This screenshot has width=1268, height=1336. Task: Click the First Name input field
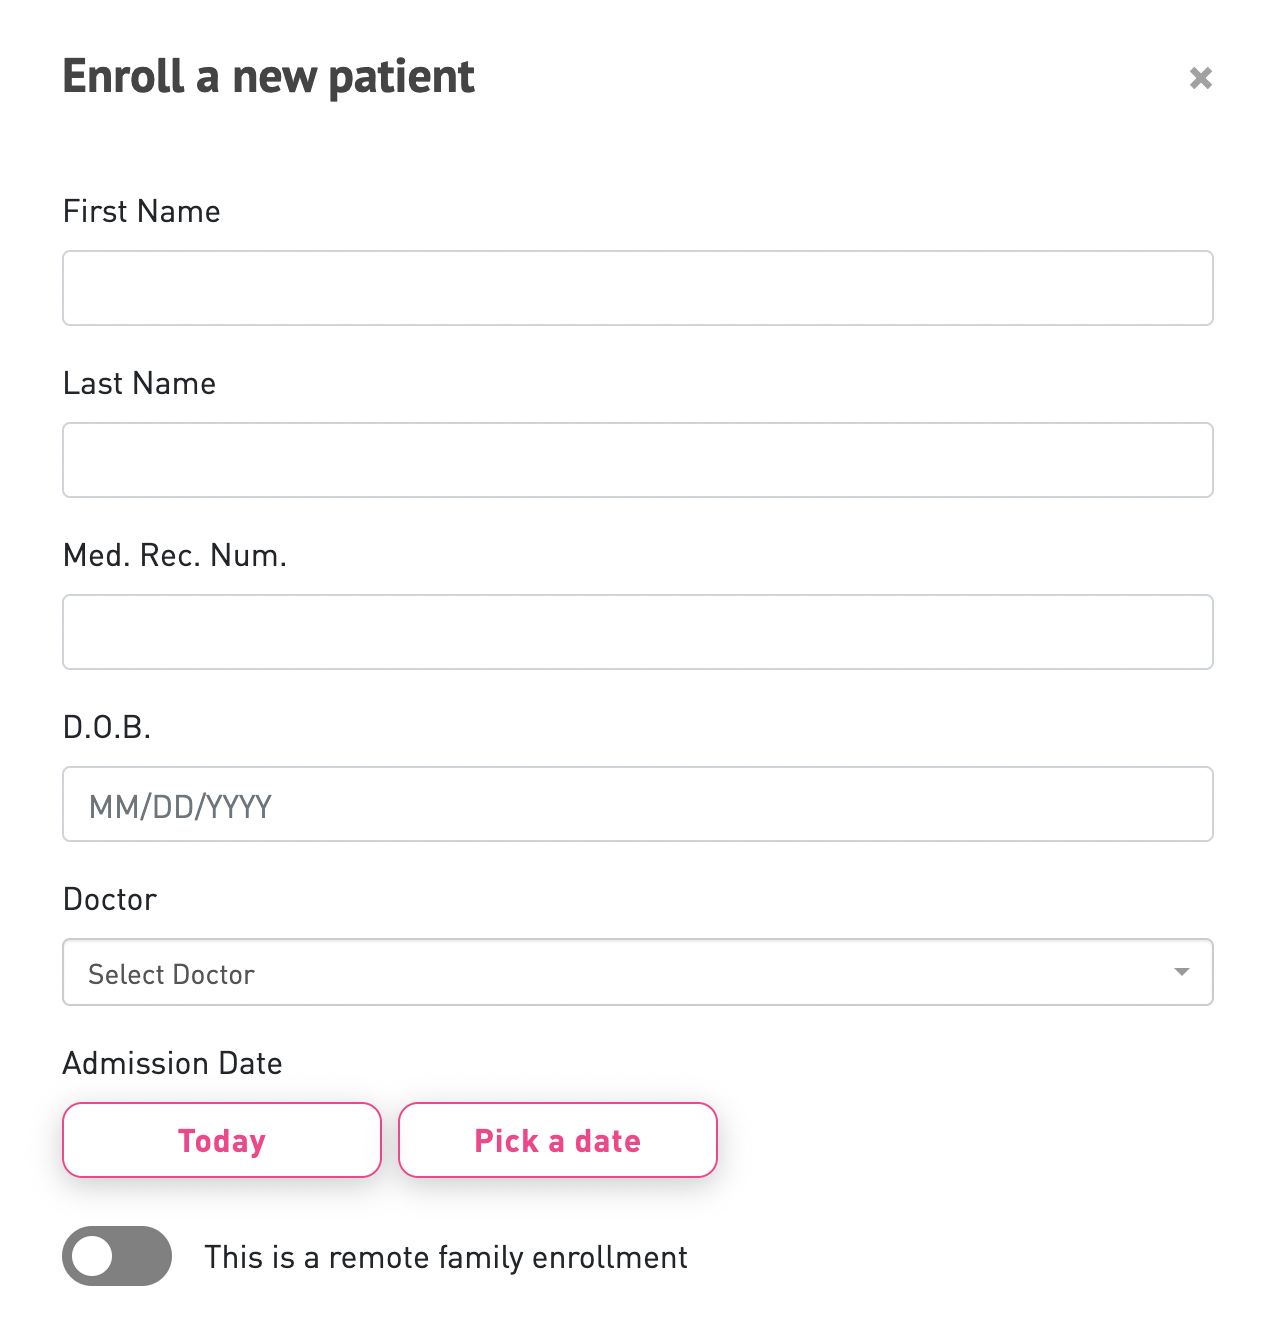(x=638, y=288)
